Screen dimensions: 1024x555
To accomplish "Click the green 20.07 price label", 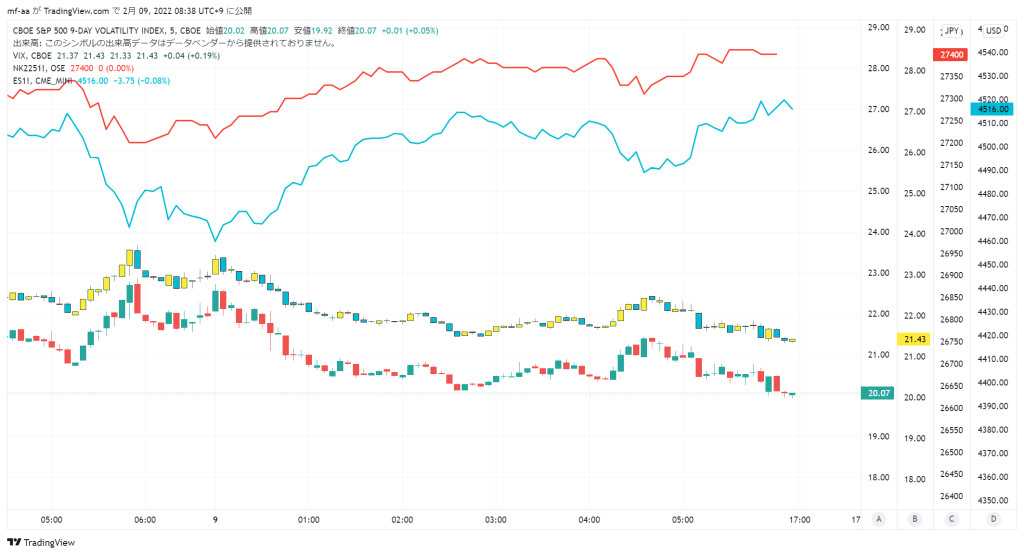I will [x=878, y=393].
